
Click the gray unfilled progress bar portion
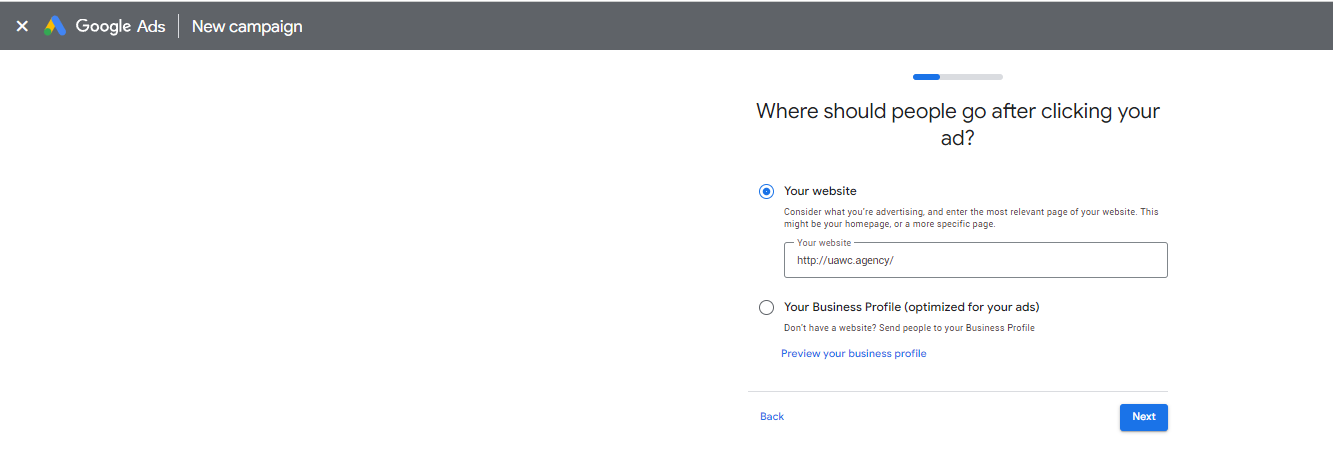tap(971, 77)
